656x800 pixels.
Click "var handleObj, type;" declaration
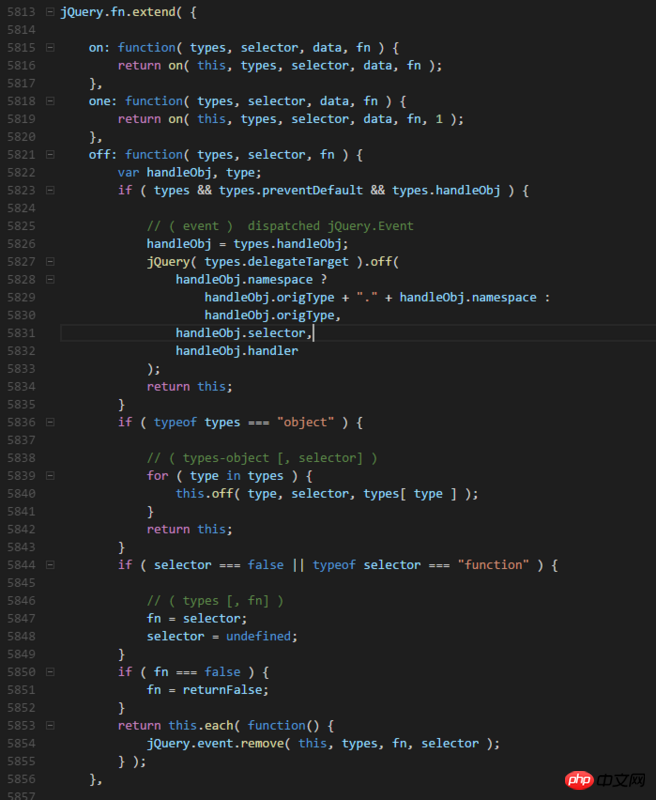pos(190,172)
